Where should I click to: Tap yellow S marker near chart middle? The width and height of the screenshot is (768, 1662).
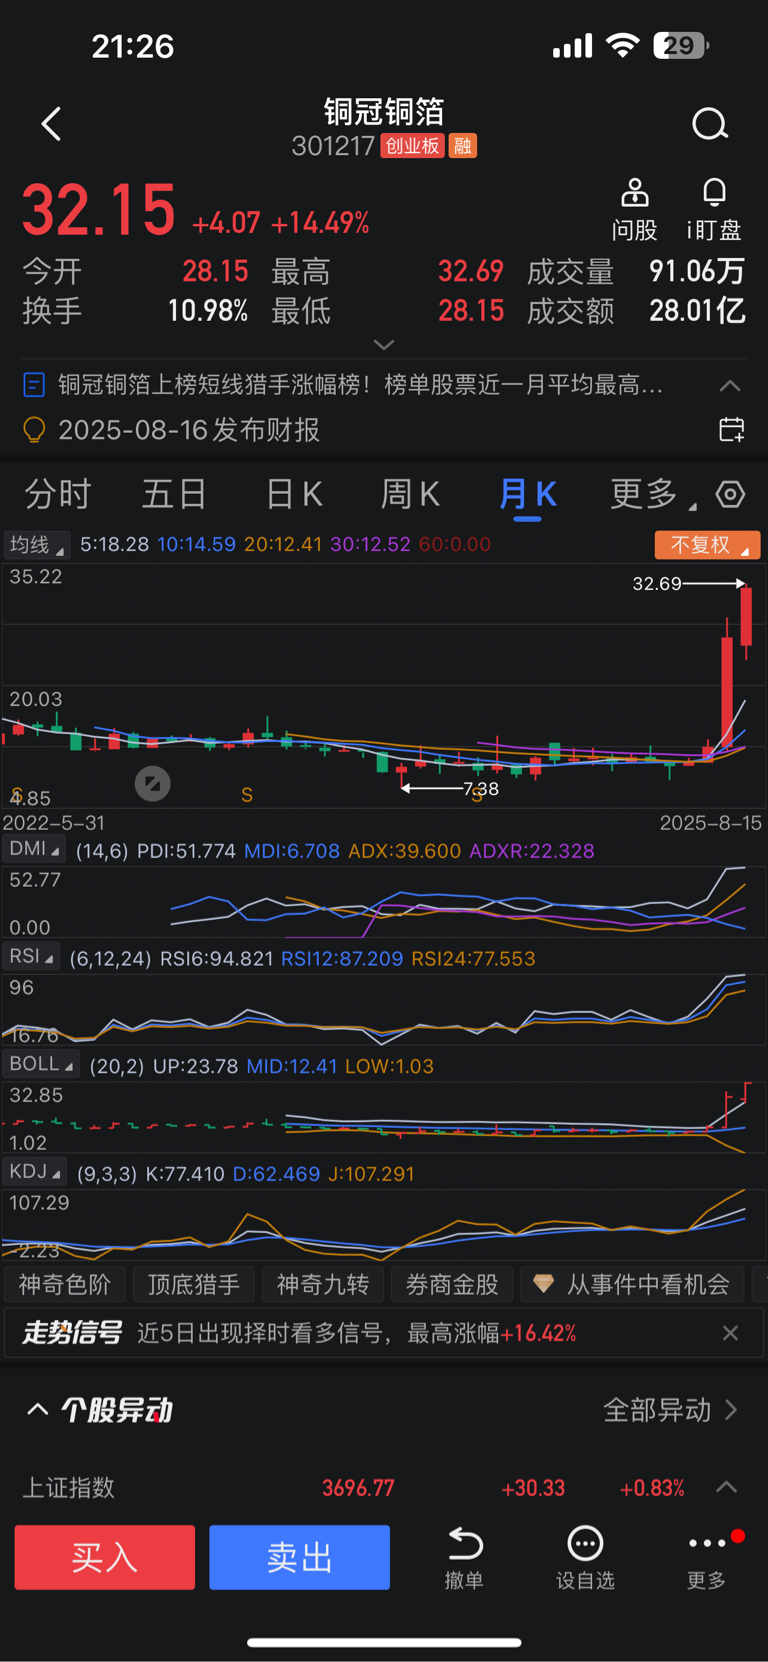point(247,795)
